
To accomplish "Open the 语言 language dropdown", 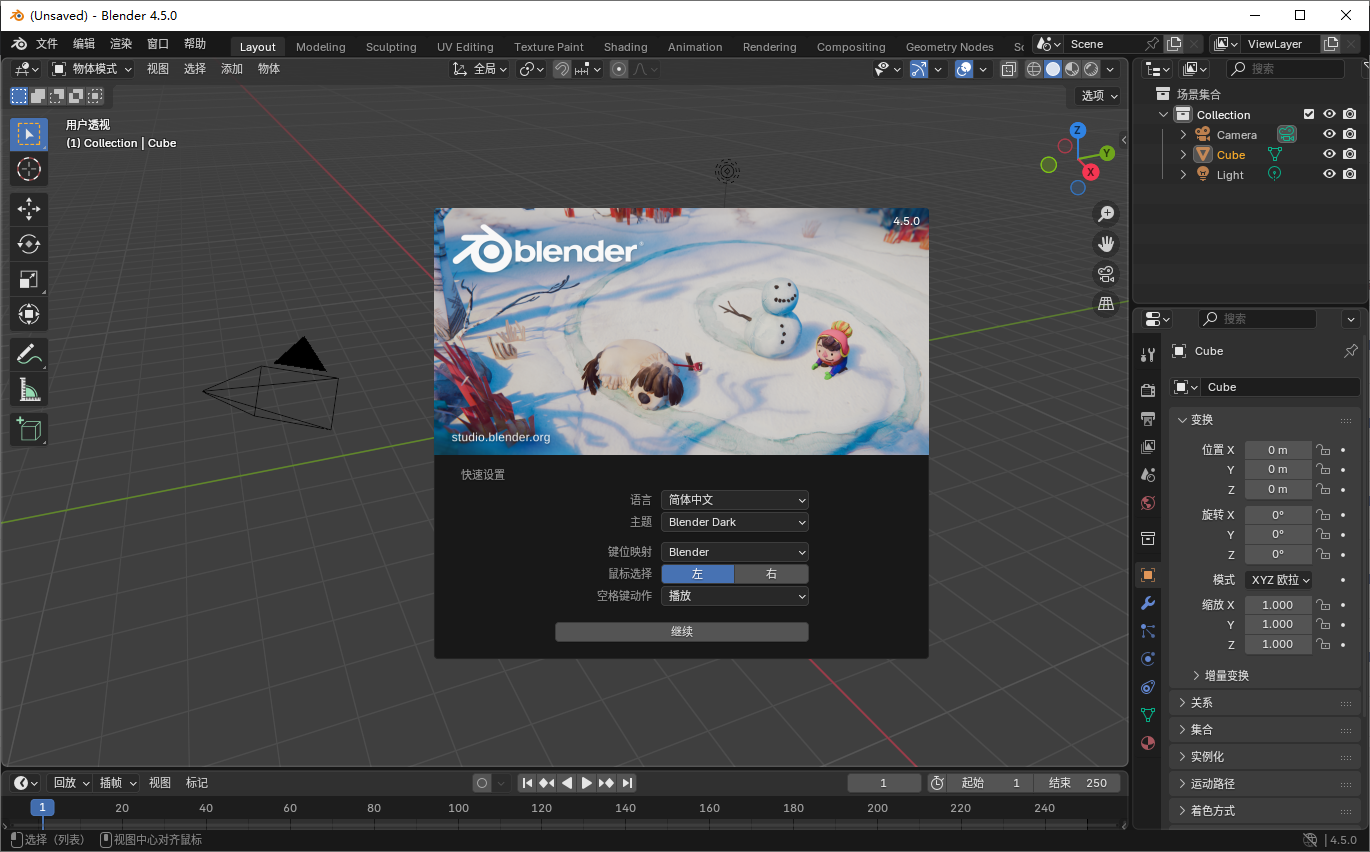I will point(735,500).
